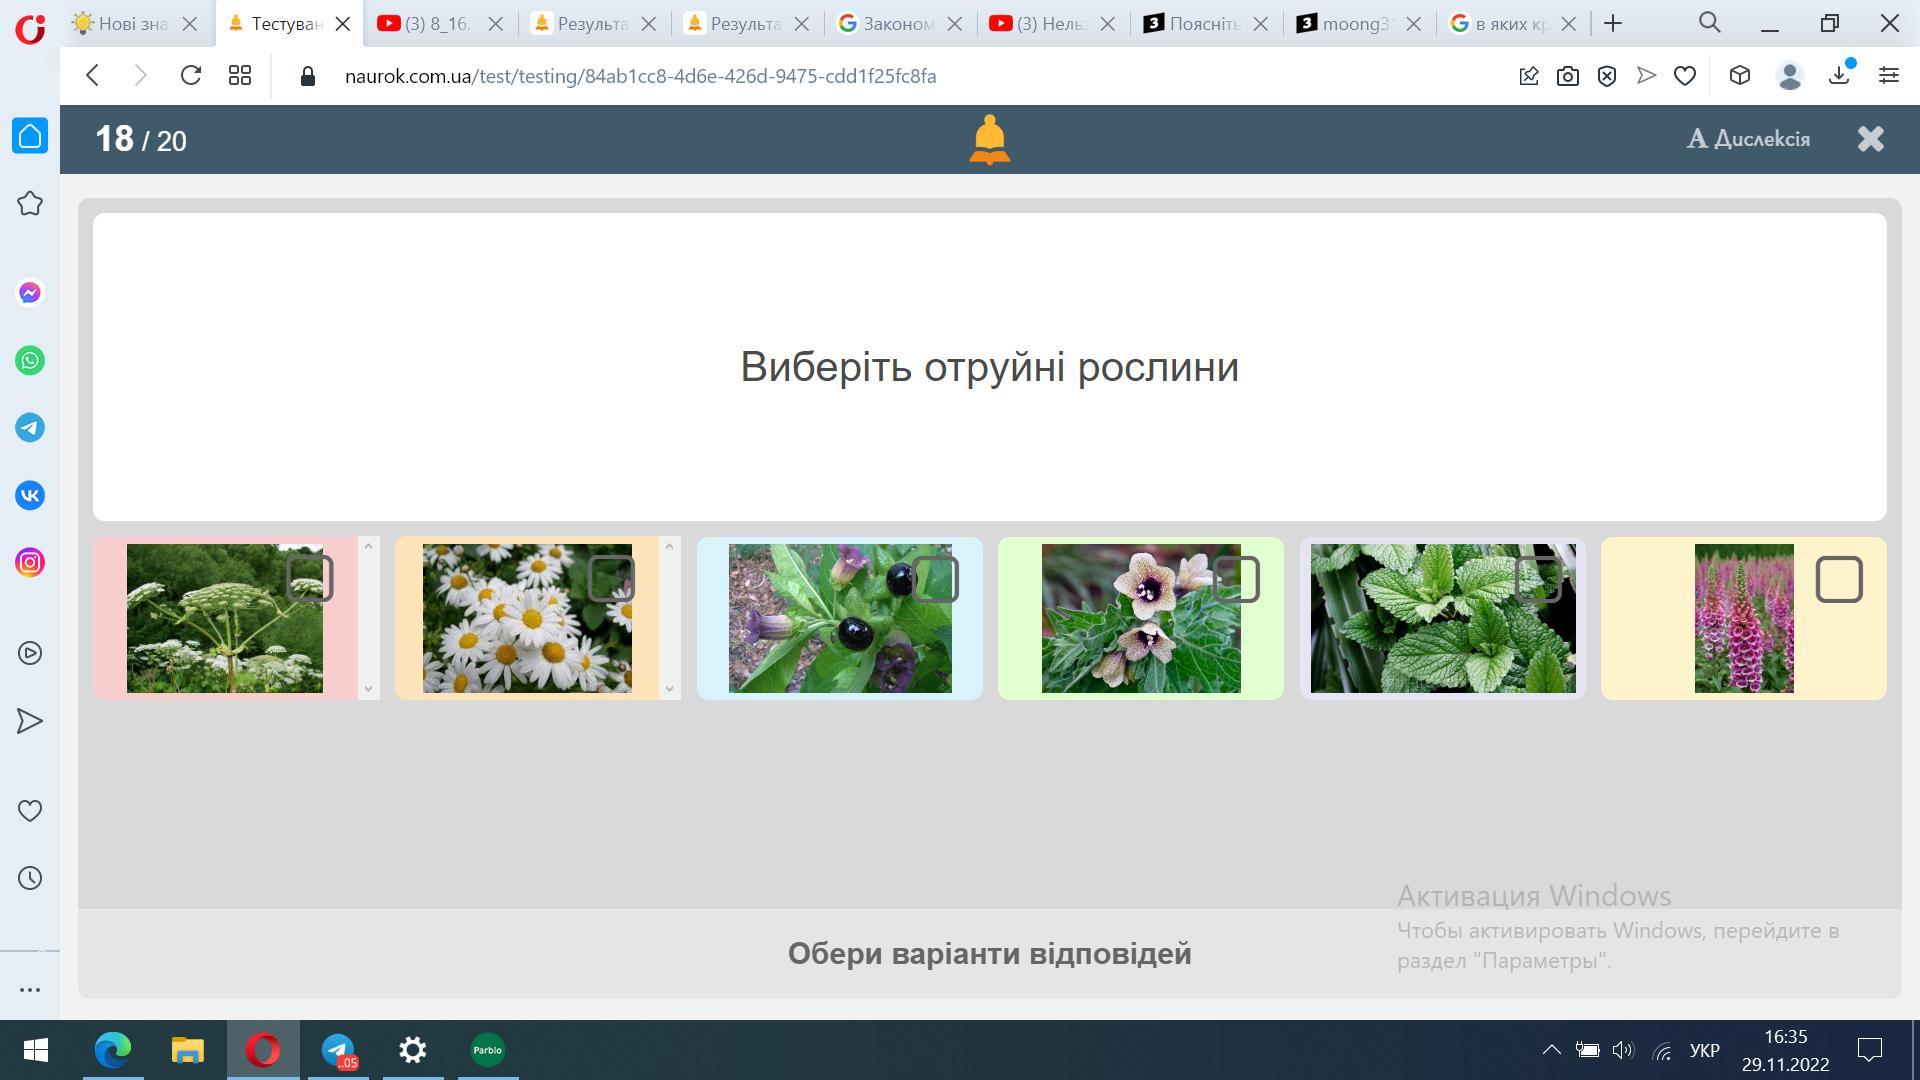The width and height of the screenshot is (1920, 1080).
Task: Open the ad blocker shield icon
Action: (1607, 76)
